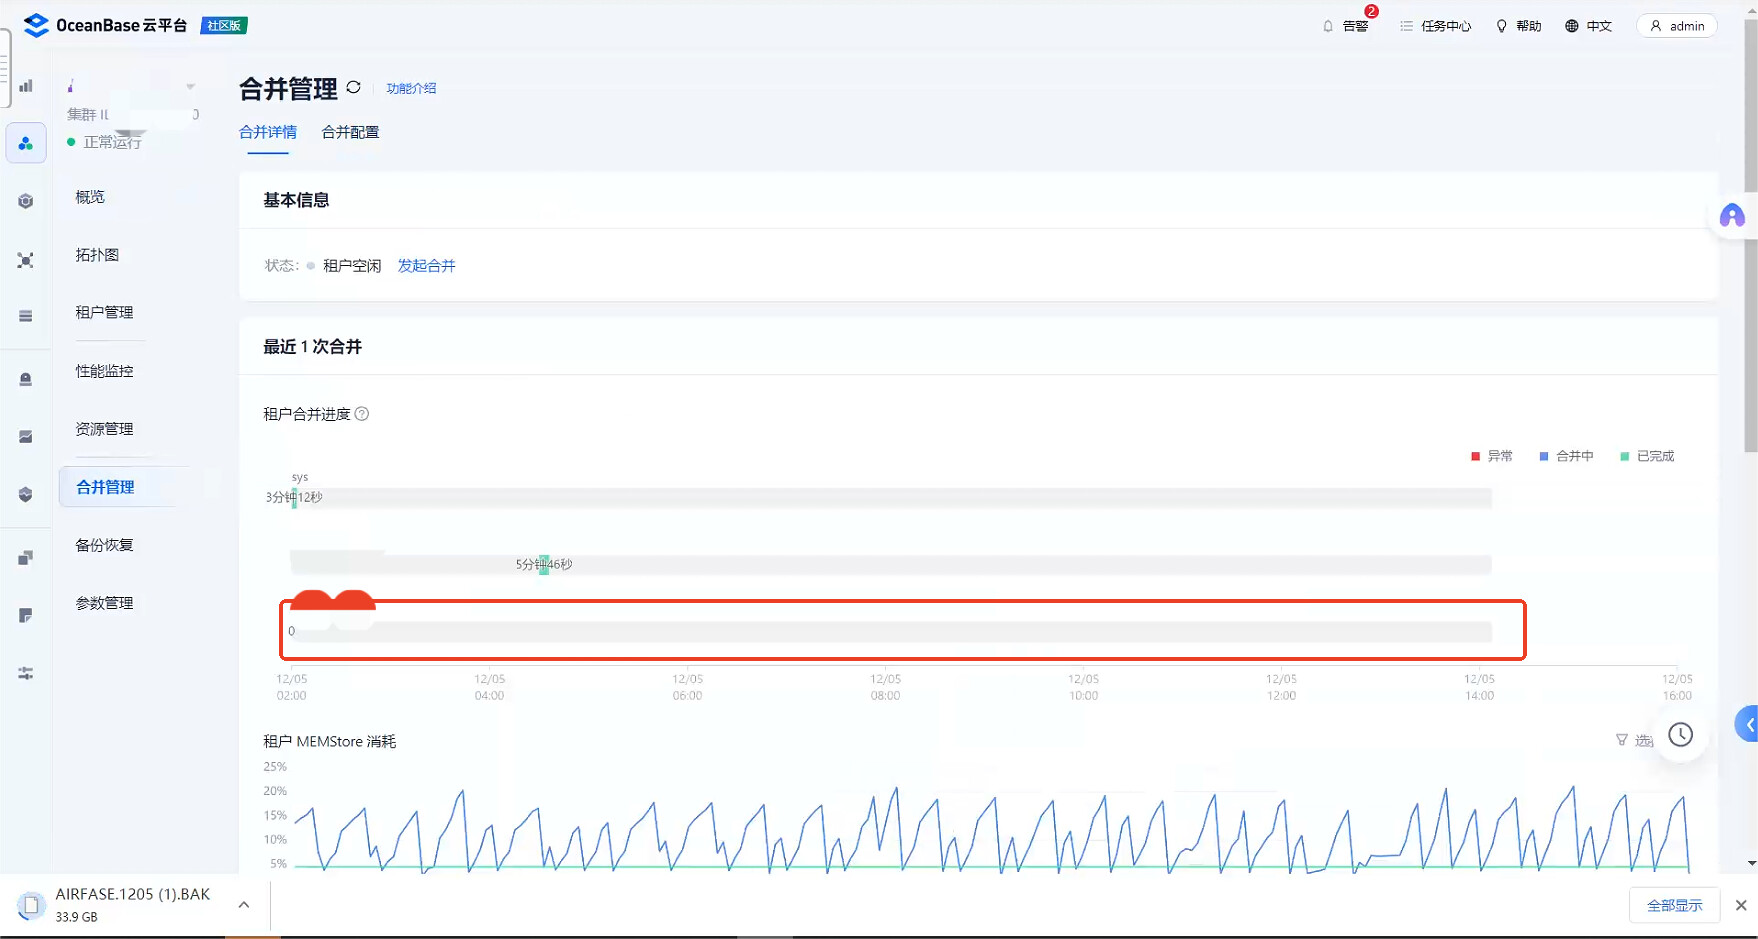
Task: Open the bar chart icon in left rail
Action: 26,86
